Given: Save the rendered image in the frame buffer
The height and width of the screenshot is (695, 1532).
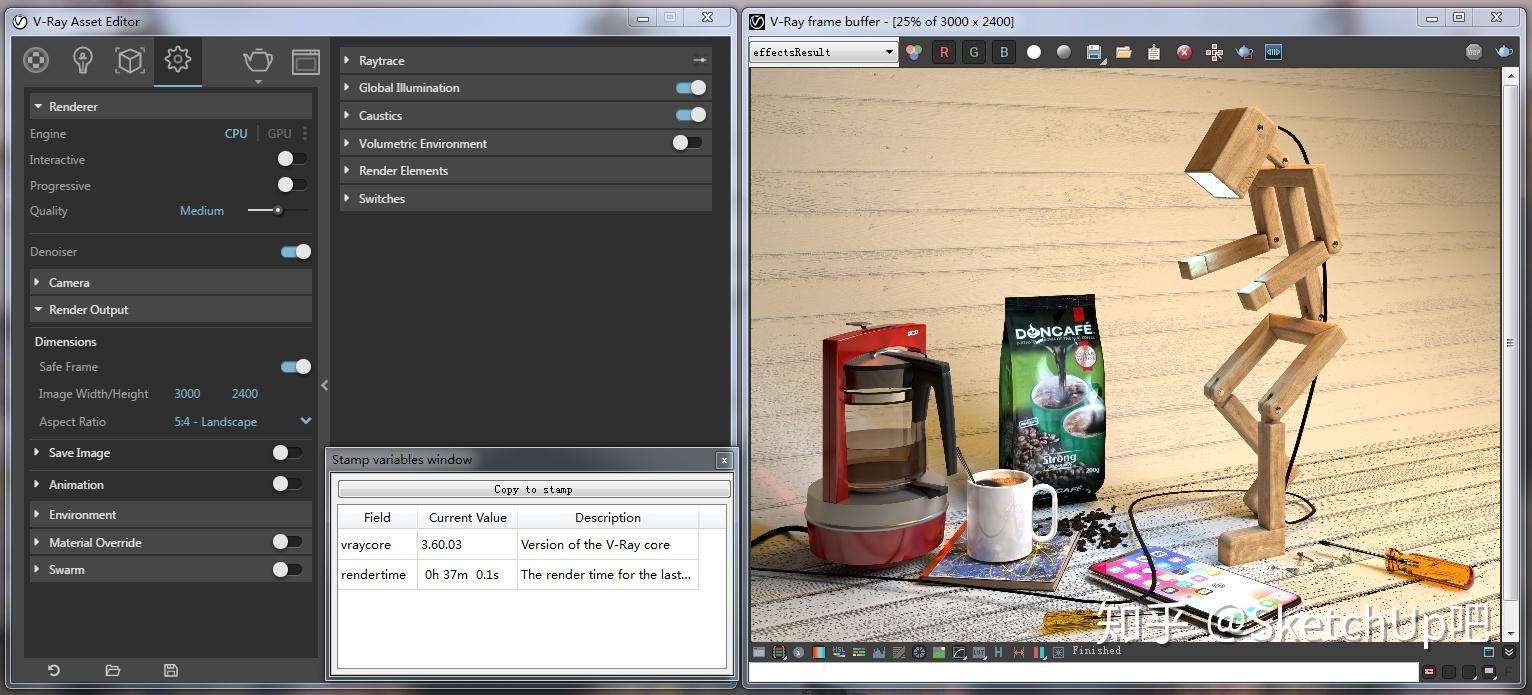Looking at the screenshot, I should (x=1093, y=51).
